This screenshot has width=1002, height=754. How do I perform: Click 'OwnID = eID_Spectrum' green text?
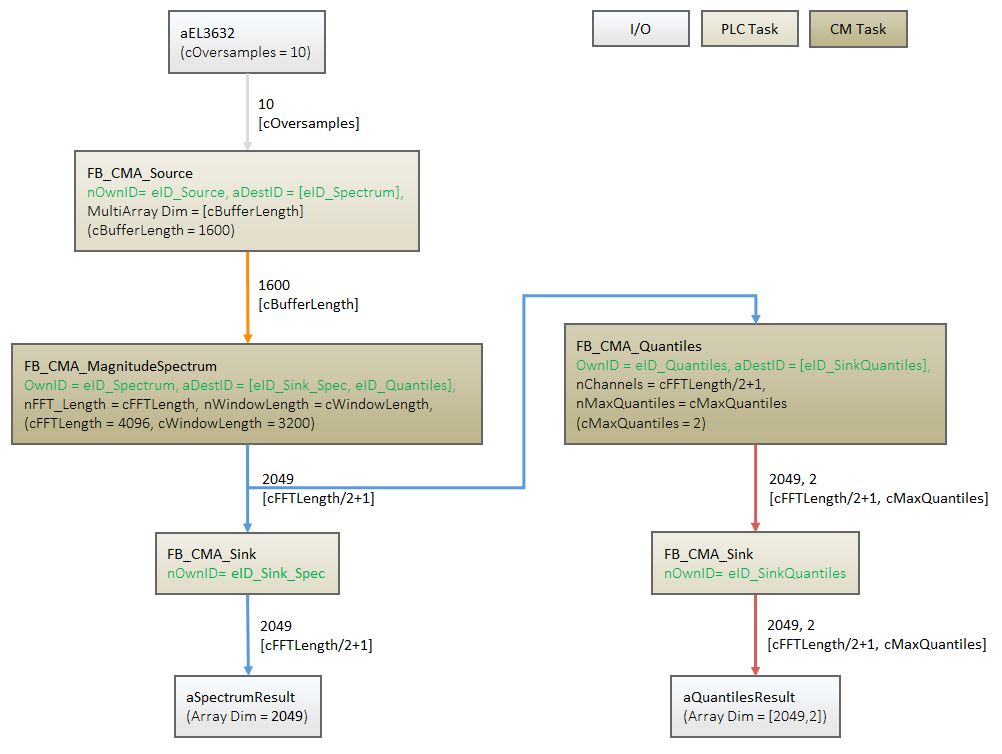99,385
